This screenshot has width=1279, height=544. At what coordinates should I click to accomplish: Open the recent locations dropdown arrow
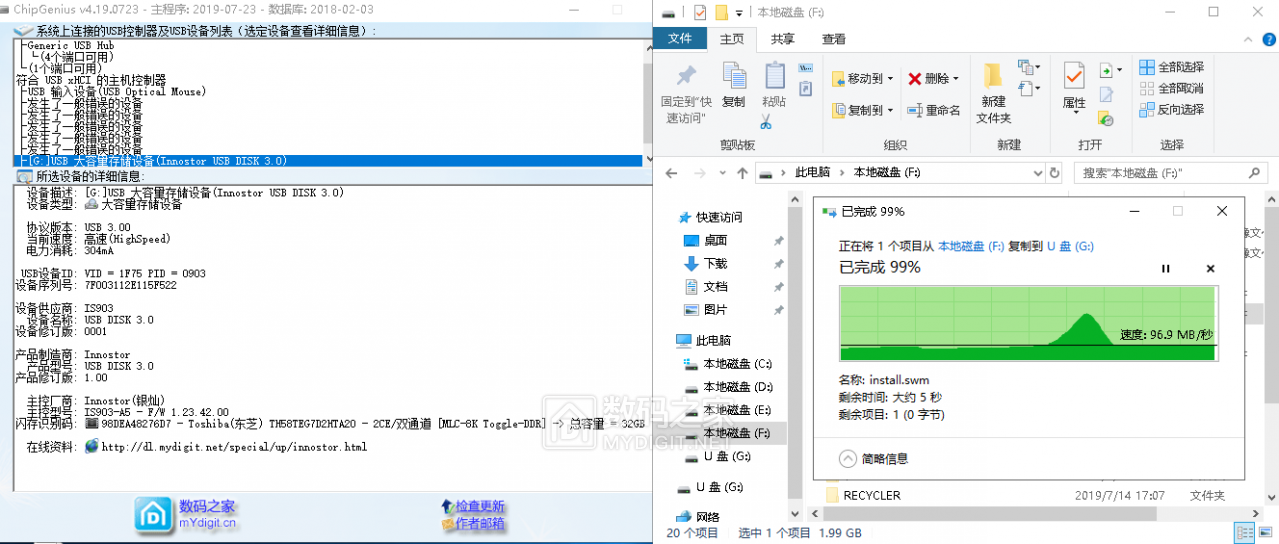(x=721, y=173)
